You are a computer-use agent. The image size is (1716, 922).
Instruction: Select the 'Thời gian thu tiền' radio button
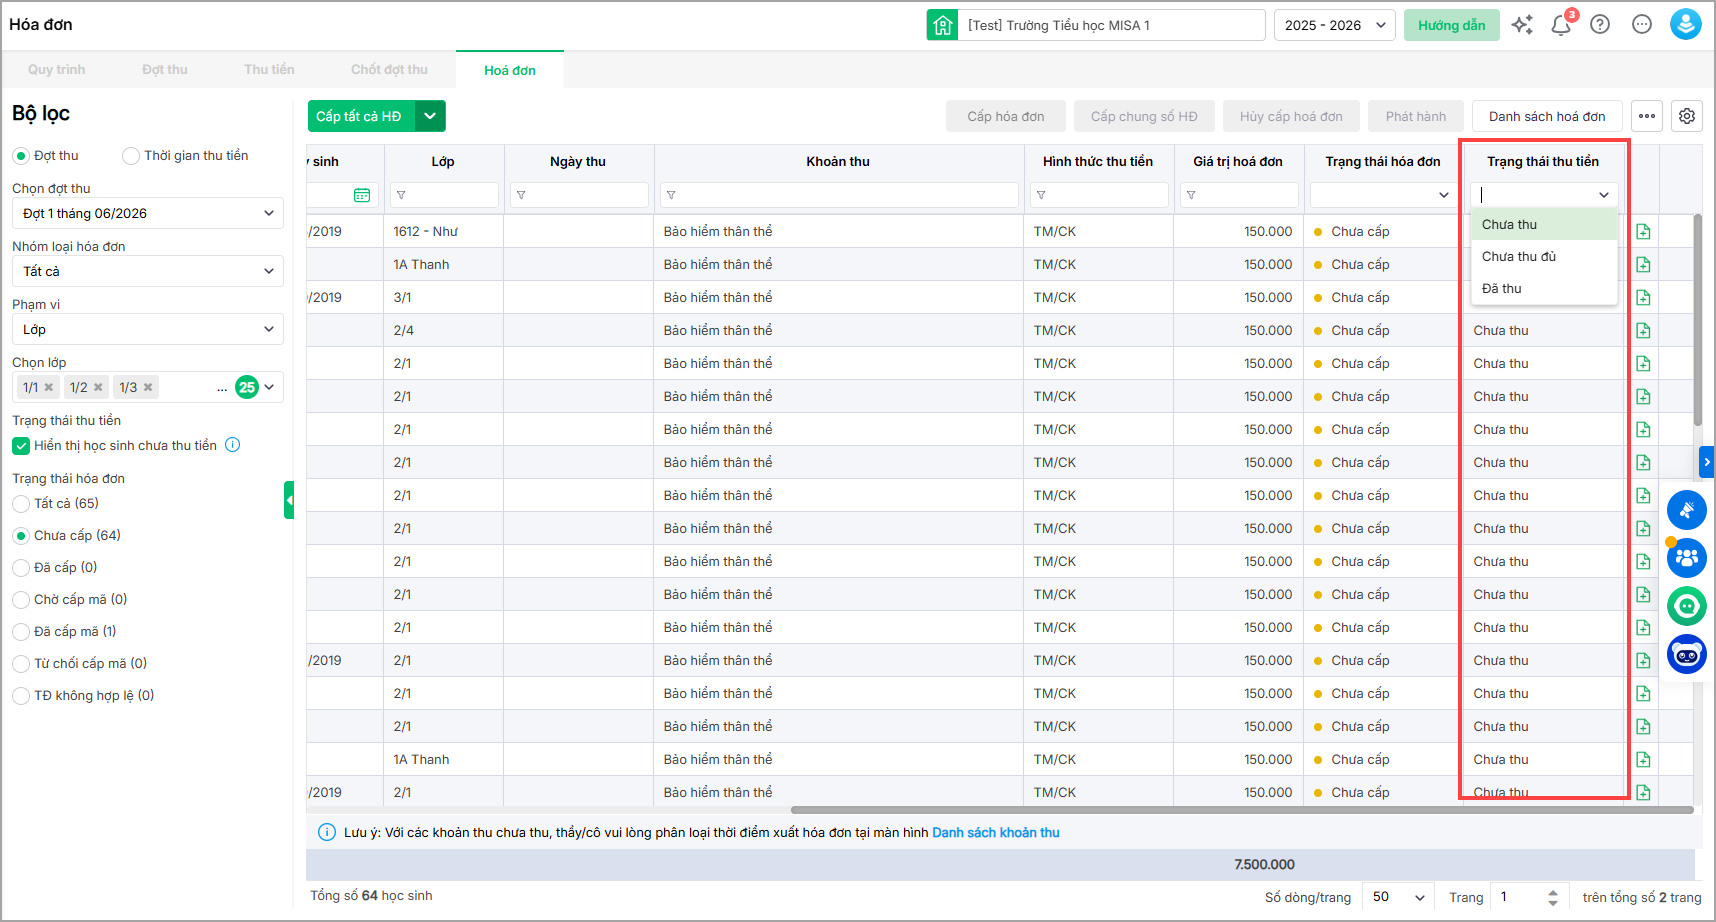coord(131,156)
